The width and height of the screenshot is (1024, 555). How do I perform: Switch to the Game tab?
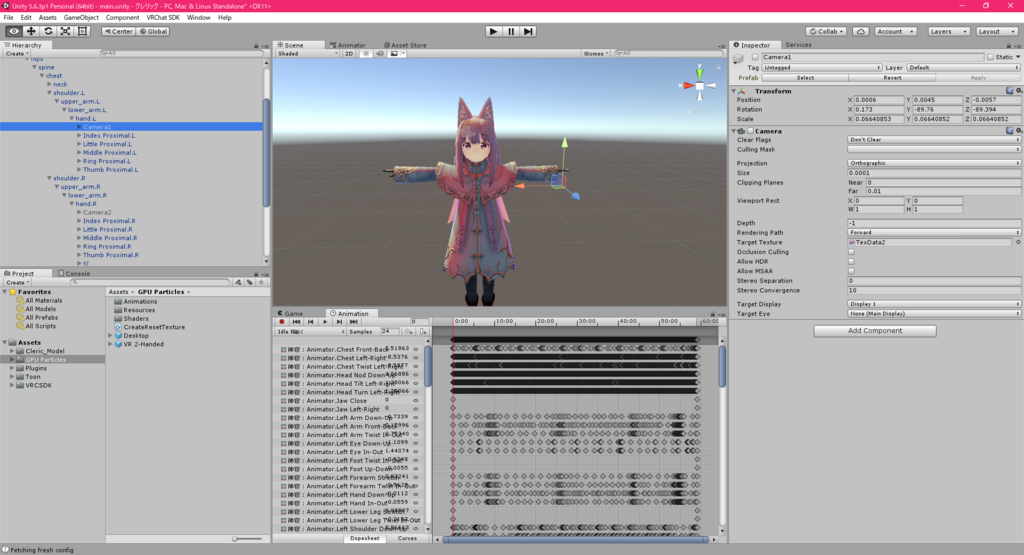[290, 313]
